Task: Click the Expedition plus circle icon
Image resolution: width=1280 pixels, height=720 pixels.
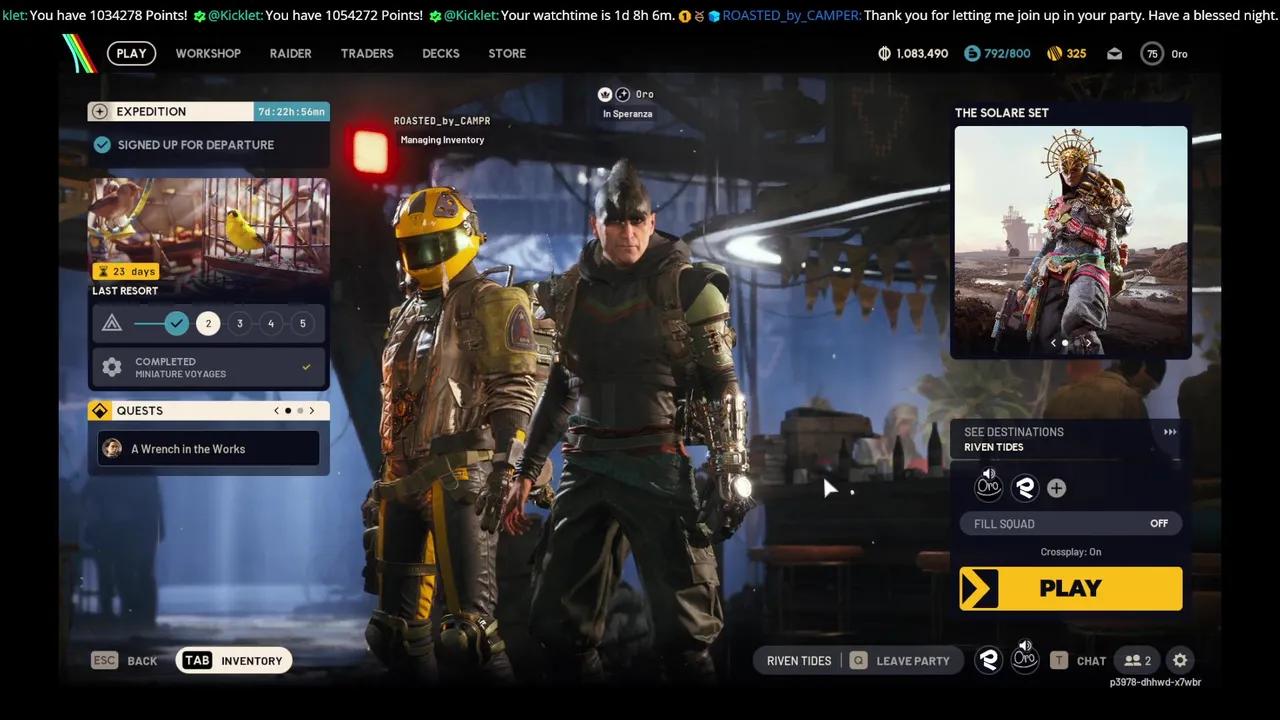Action: [x=100, y=112]
